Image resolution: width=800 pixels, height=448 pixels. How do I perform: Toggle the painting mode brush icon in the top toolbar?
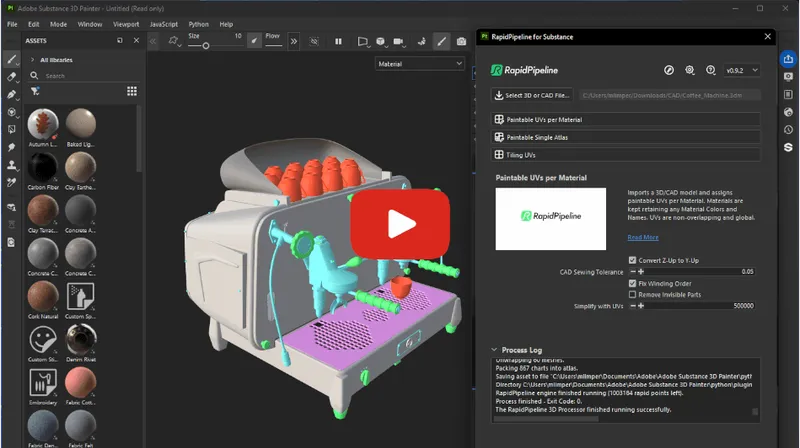coord(441,41)
